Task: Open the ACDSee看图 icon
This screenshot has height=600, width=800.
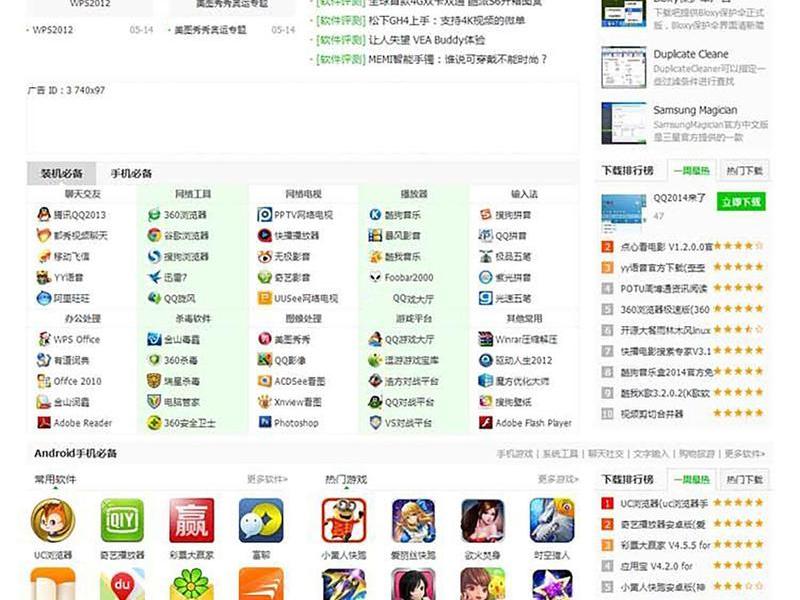Action: 264,381
